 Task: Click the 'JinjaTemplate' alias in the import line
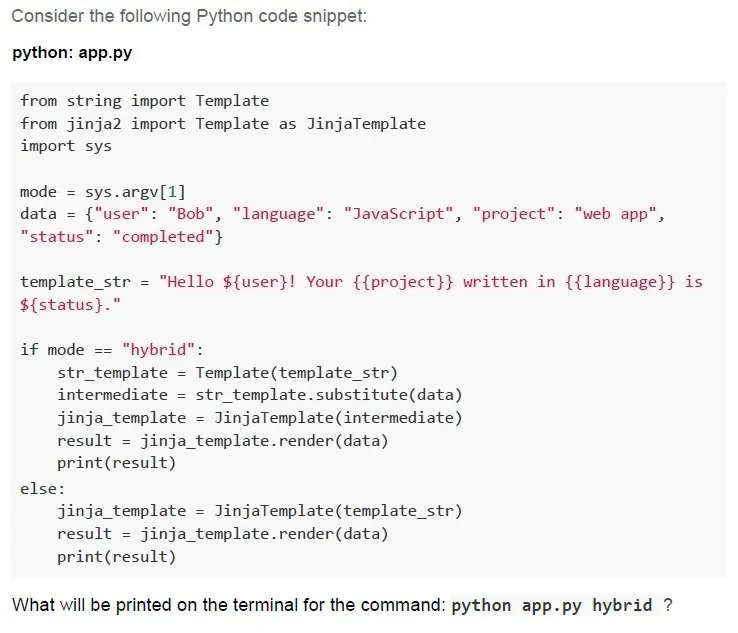point(366,124)
